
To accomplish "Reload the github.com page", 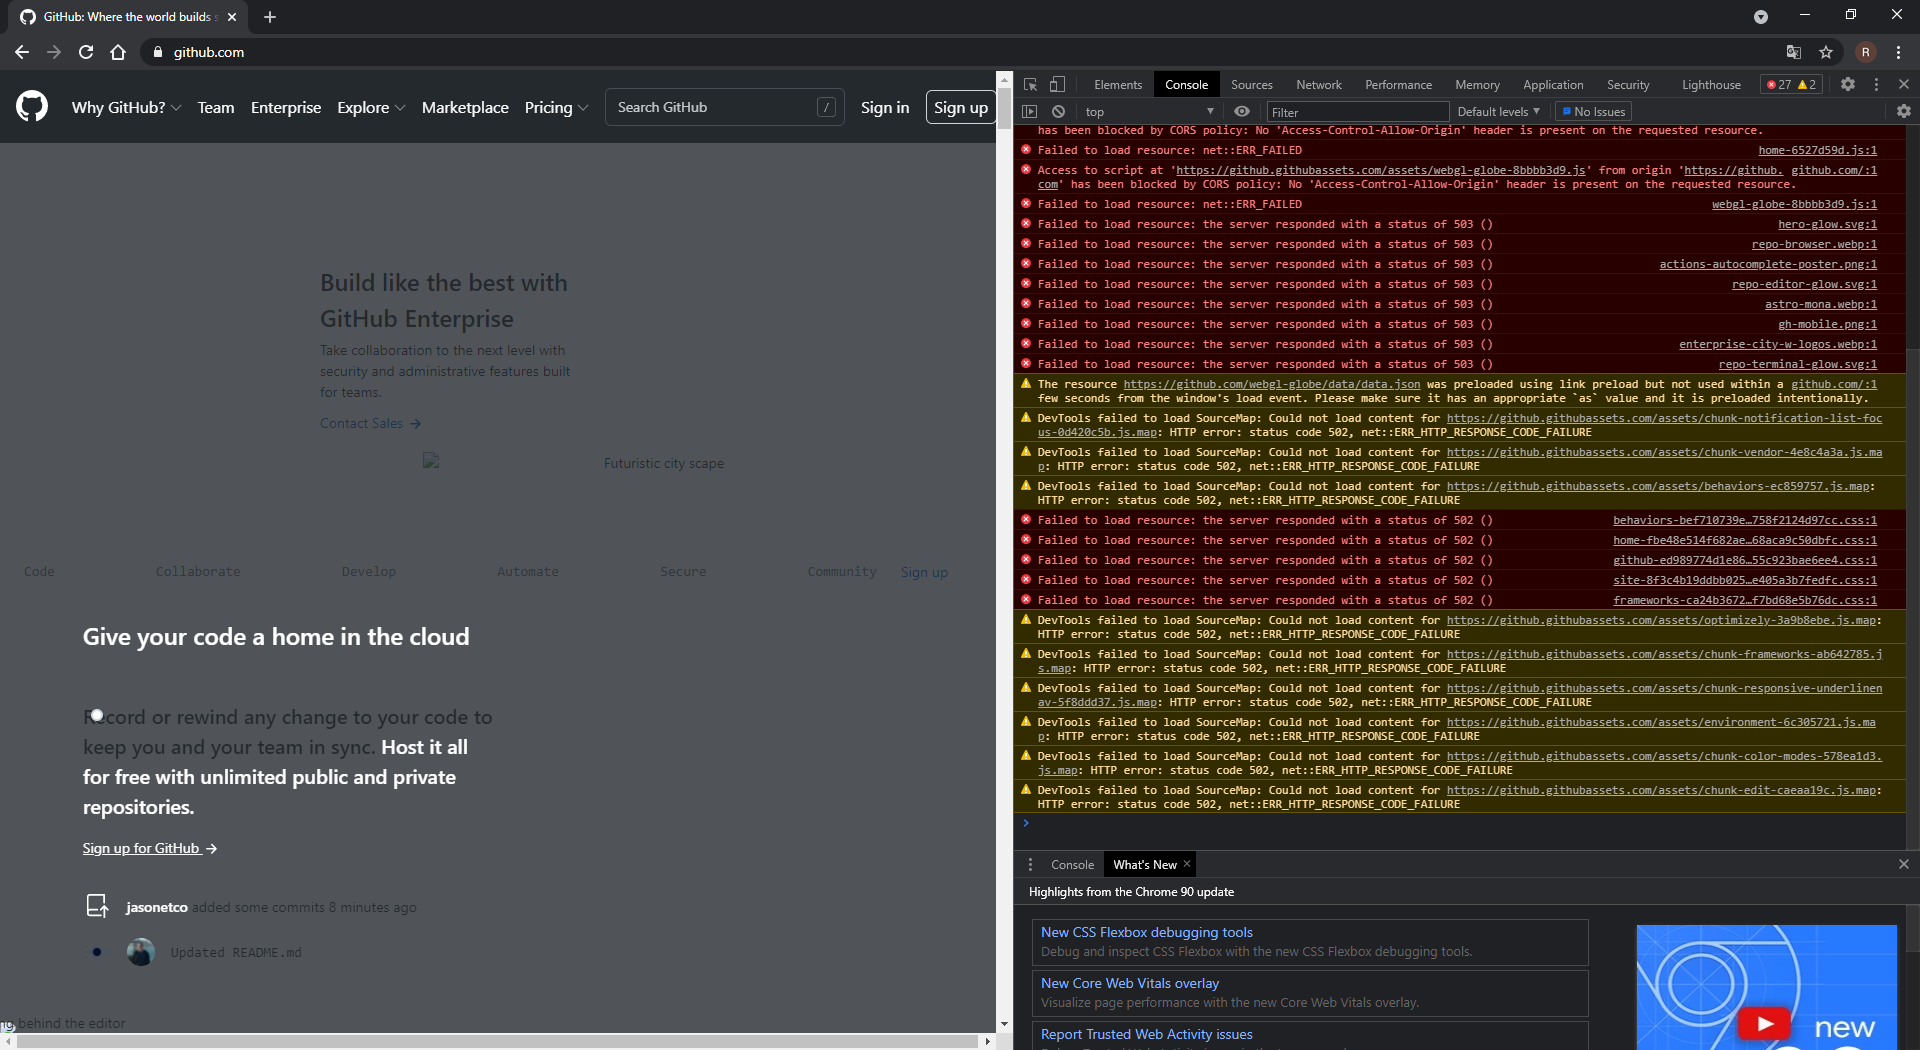I will point(86,52).
